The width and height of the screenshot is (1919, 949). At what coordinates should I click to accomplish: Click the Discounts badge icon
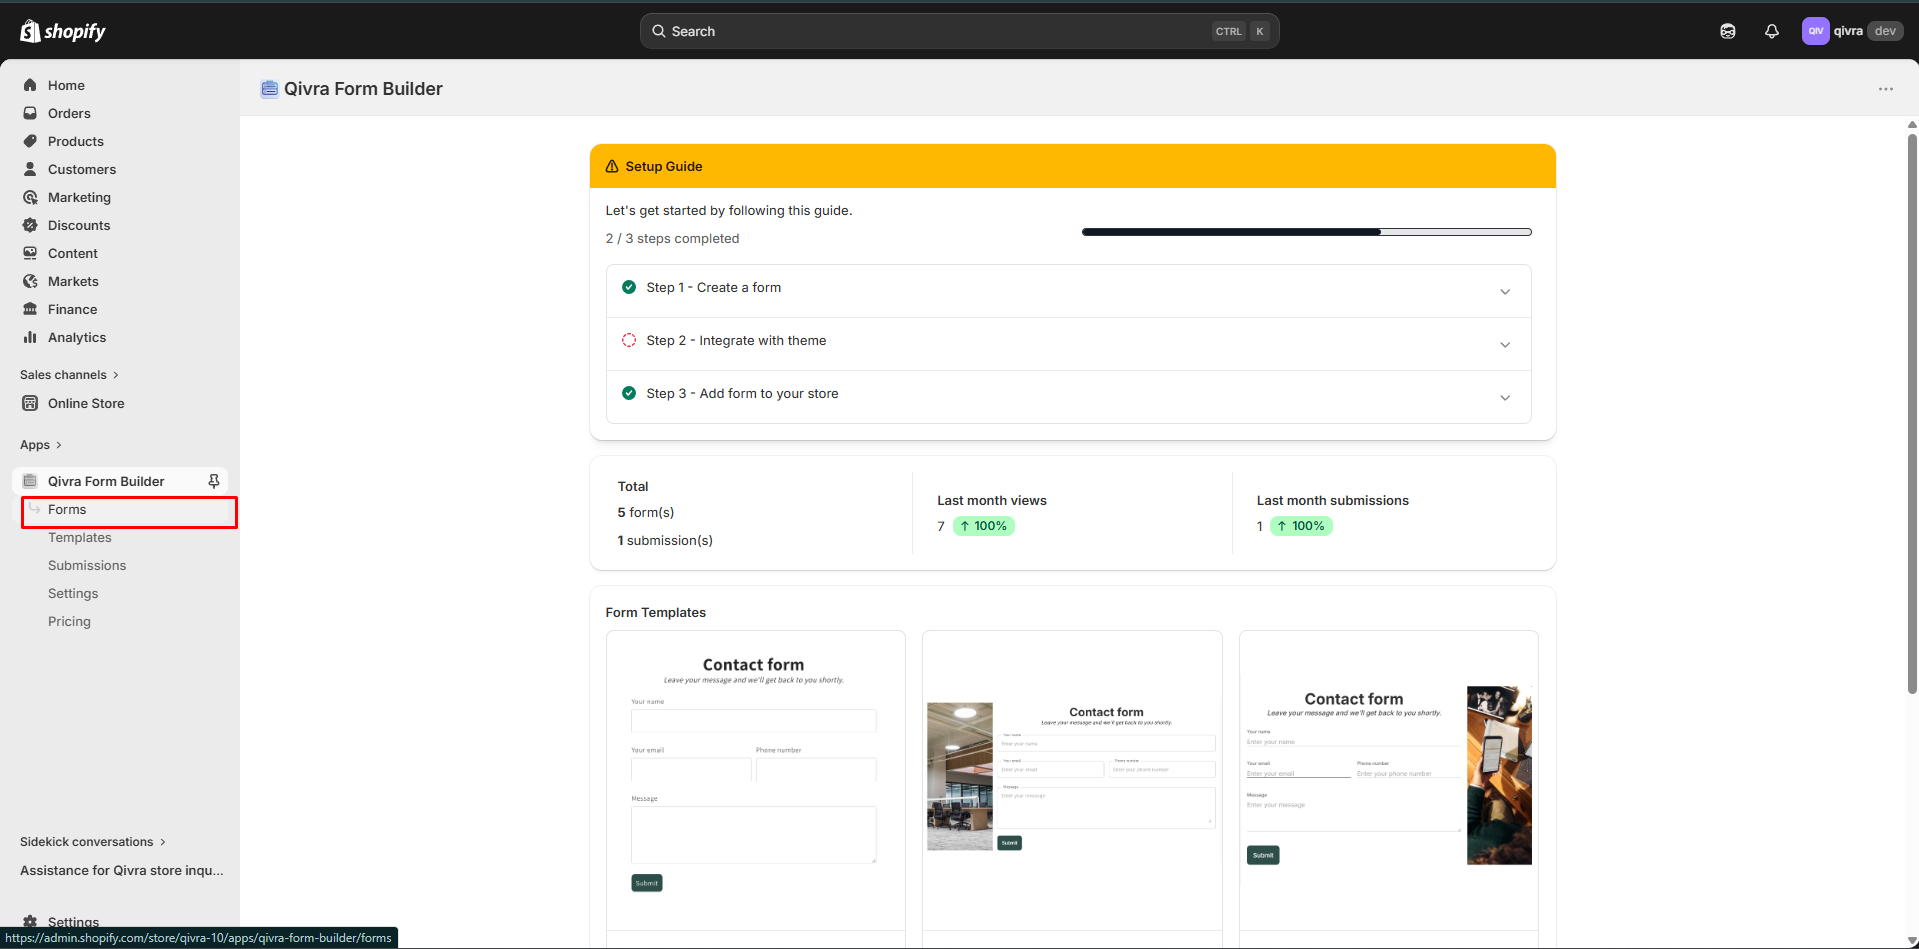[x=30, y=225]
